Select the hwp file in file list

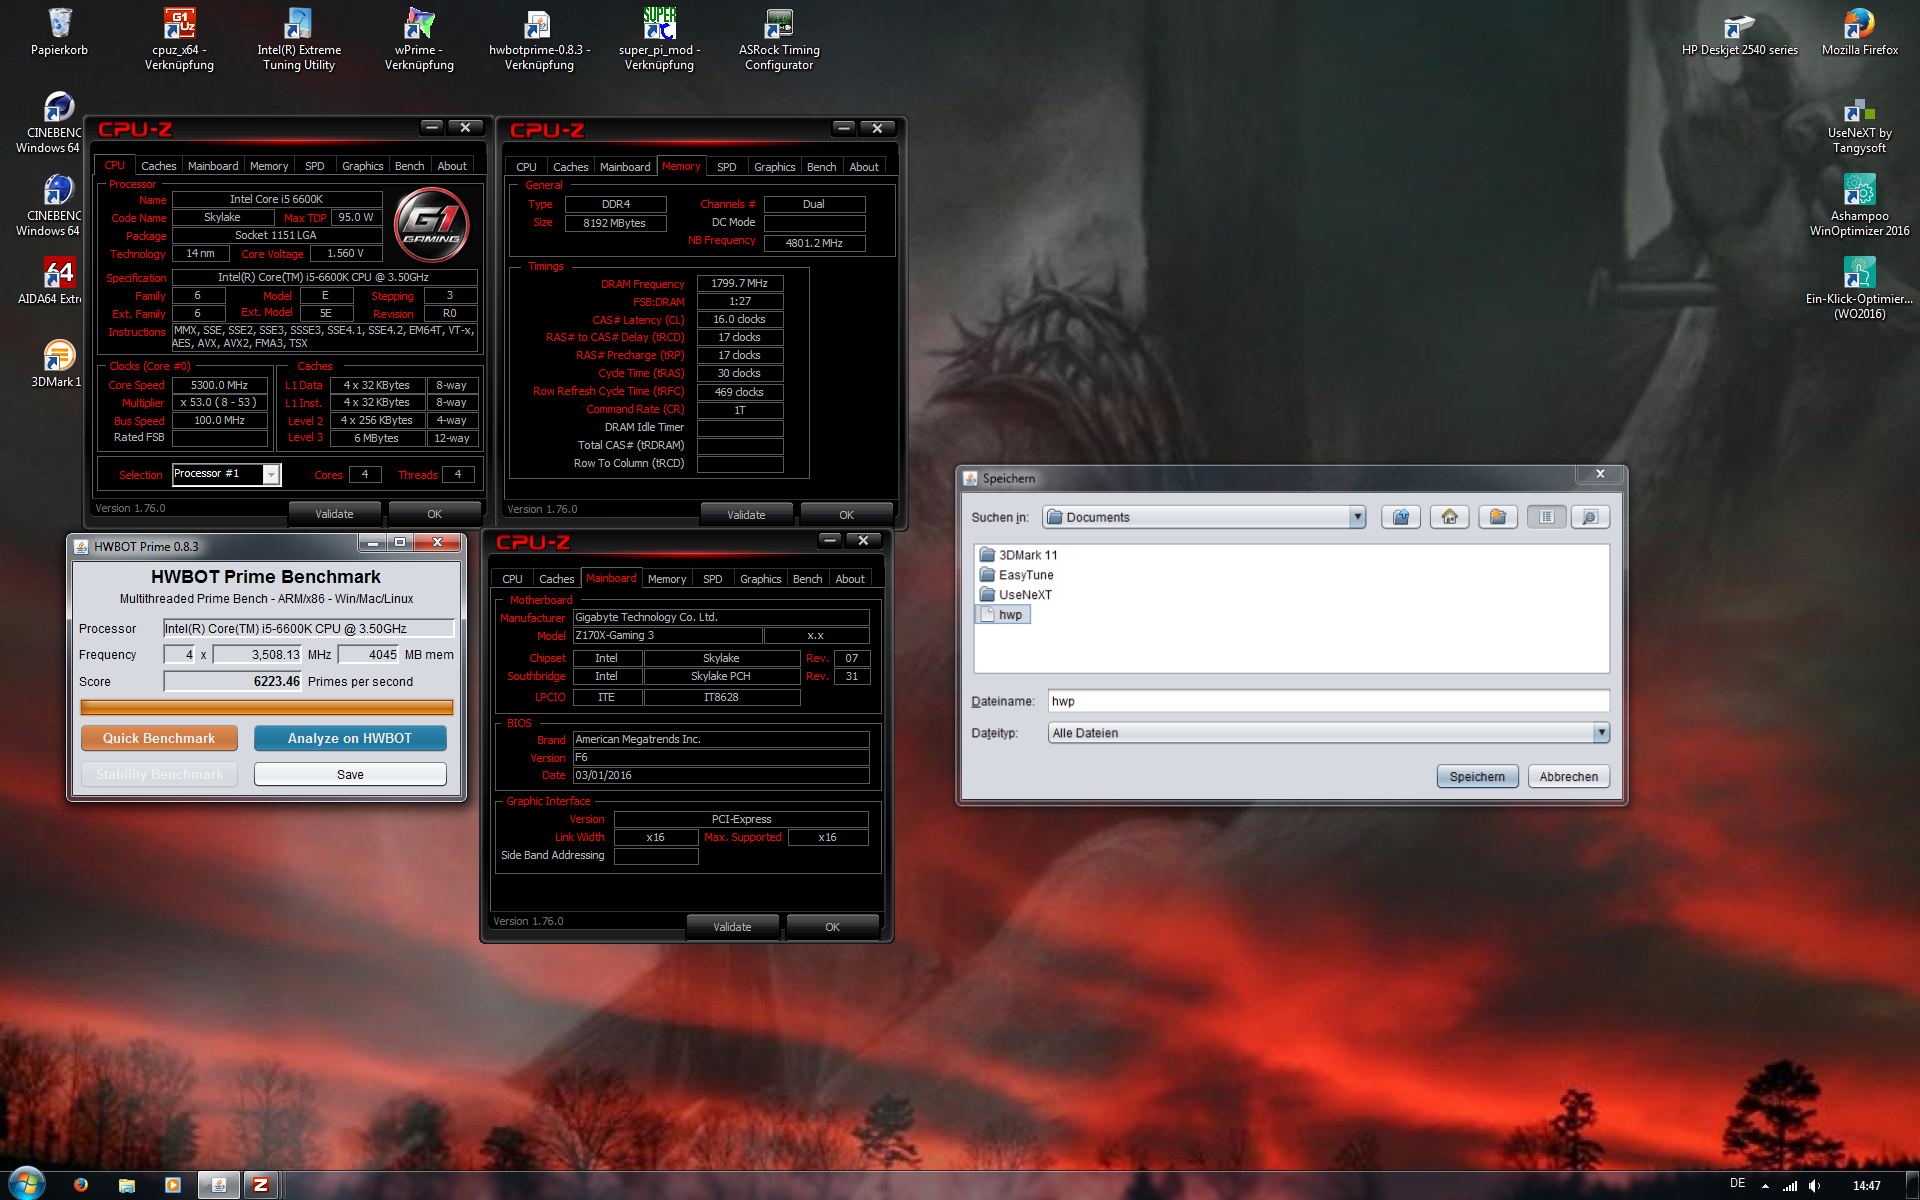click(1003, 614)
